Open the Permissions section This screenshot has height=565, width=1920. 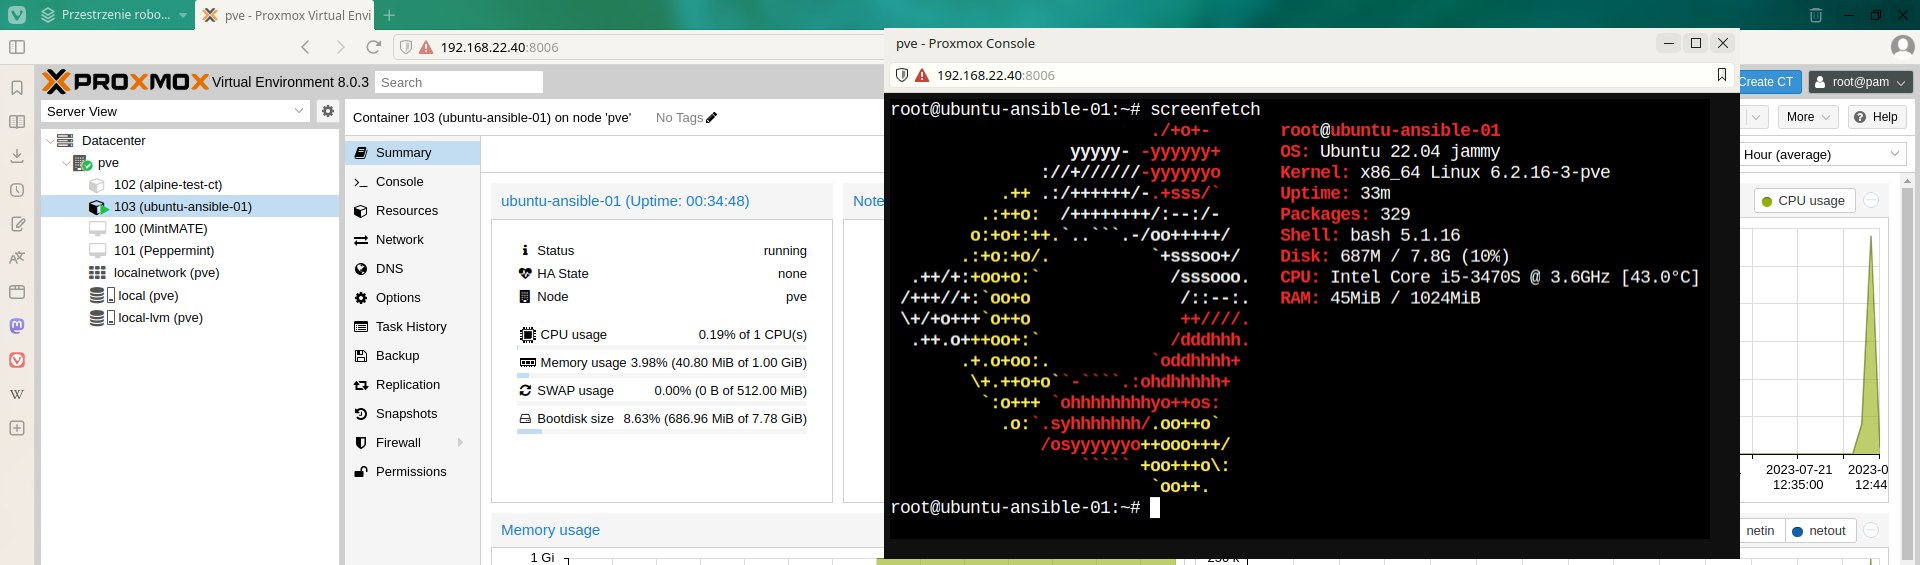tap(413, 472)
